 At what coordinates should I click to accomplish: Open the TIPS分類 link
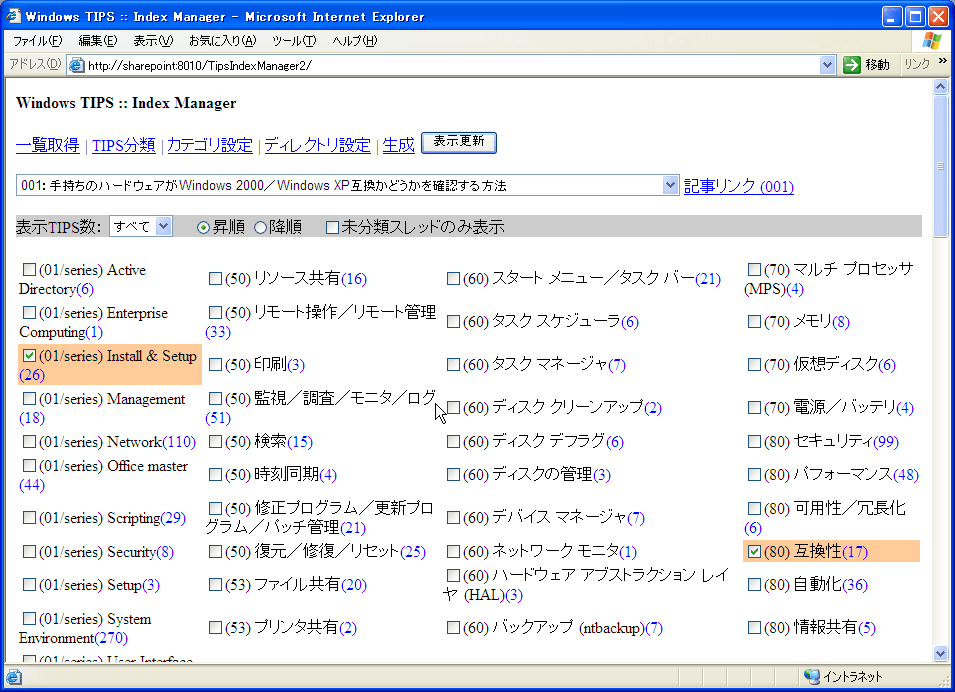pyautogui.click(x=124, y=145)
